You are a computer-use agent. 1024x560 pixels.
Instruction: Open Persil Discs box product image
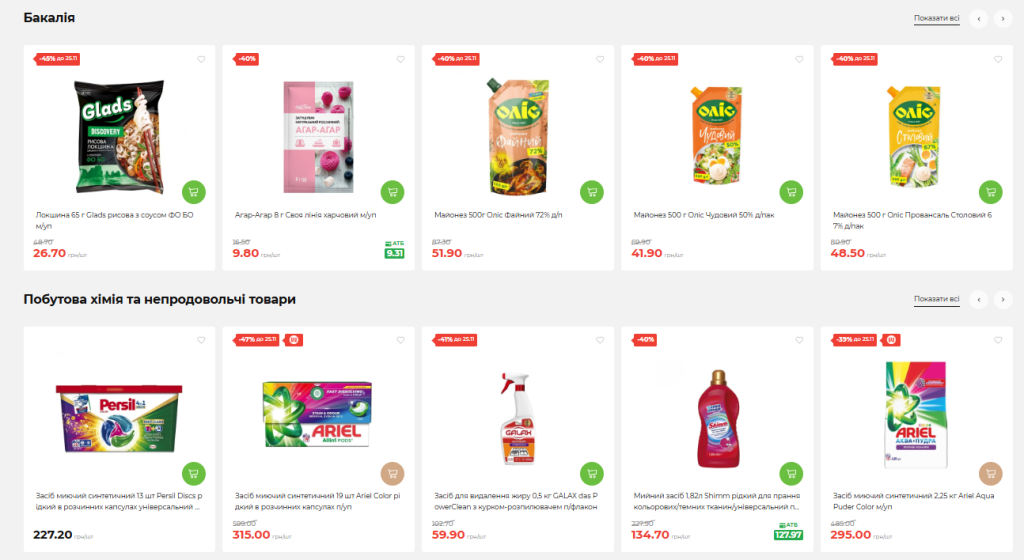120,418
